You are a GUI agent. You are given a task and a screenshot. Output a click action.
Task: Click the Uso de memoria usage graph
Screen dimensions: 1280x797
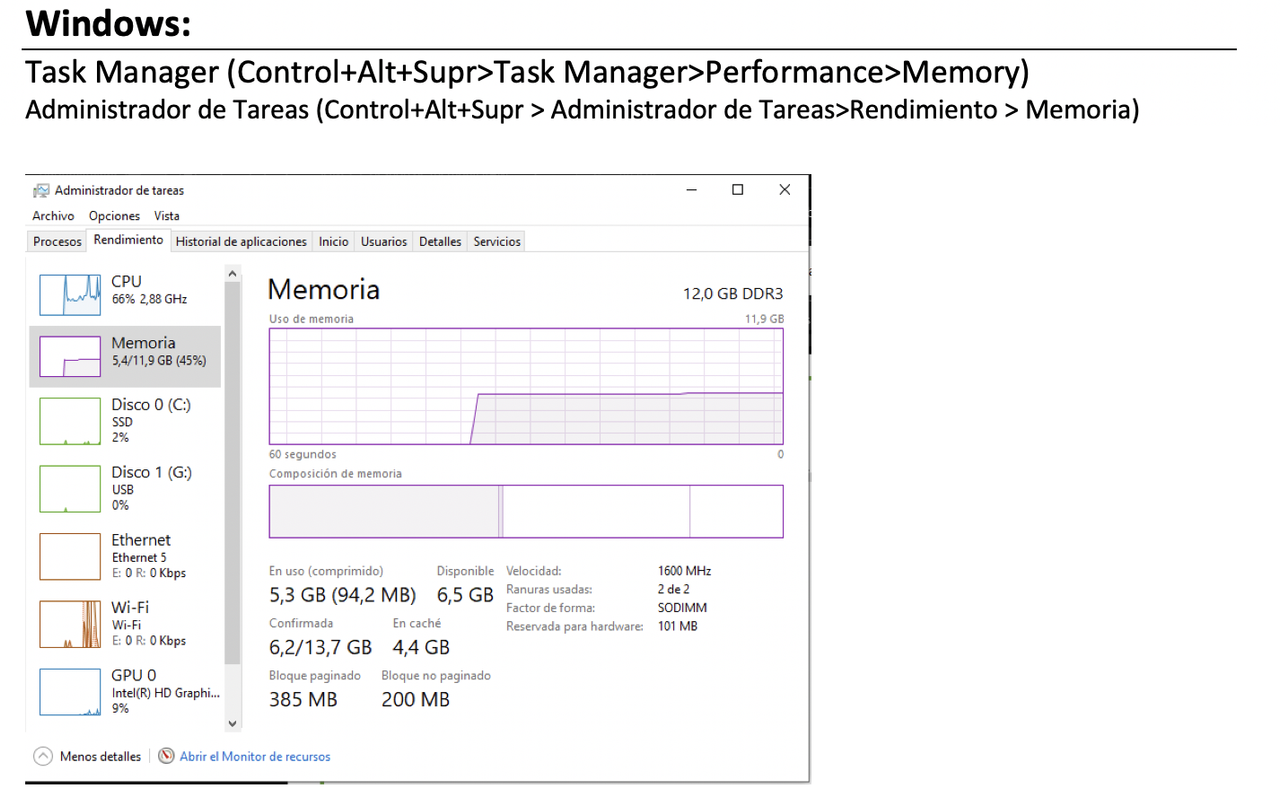coord(525,388)
